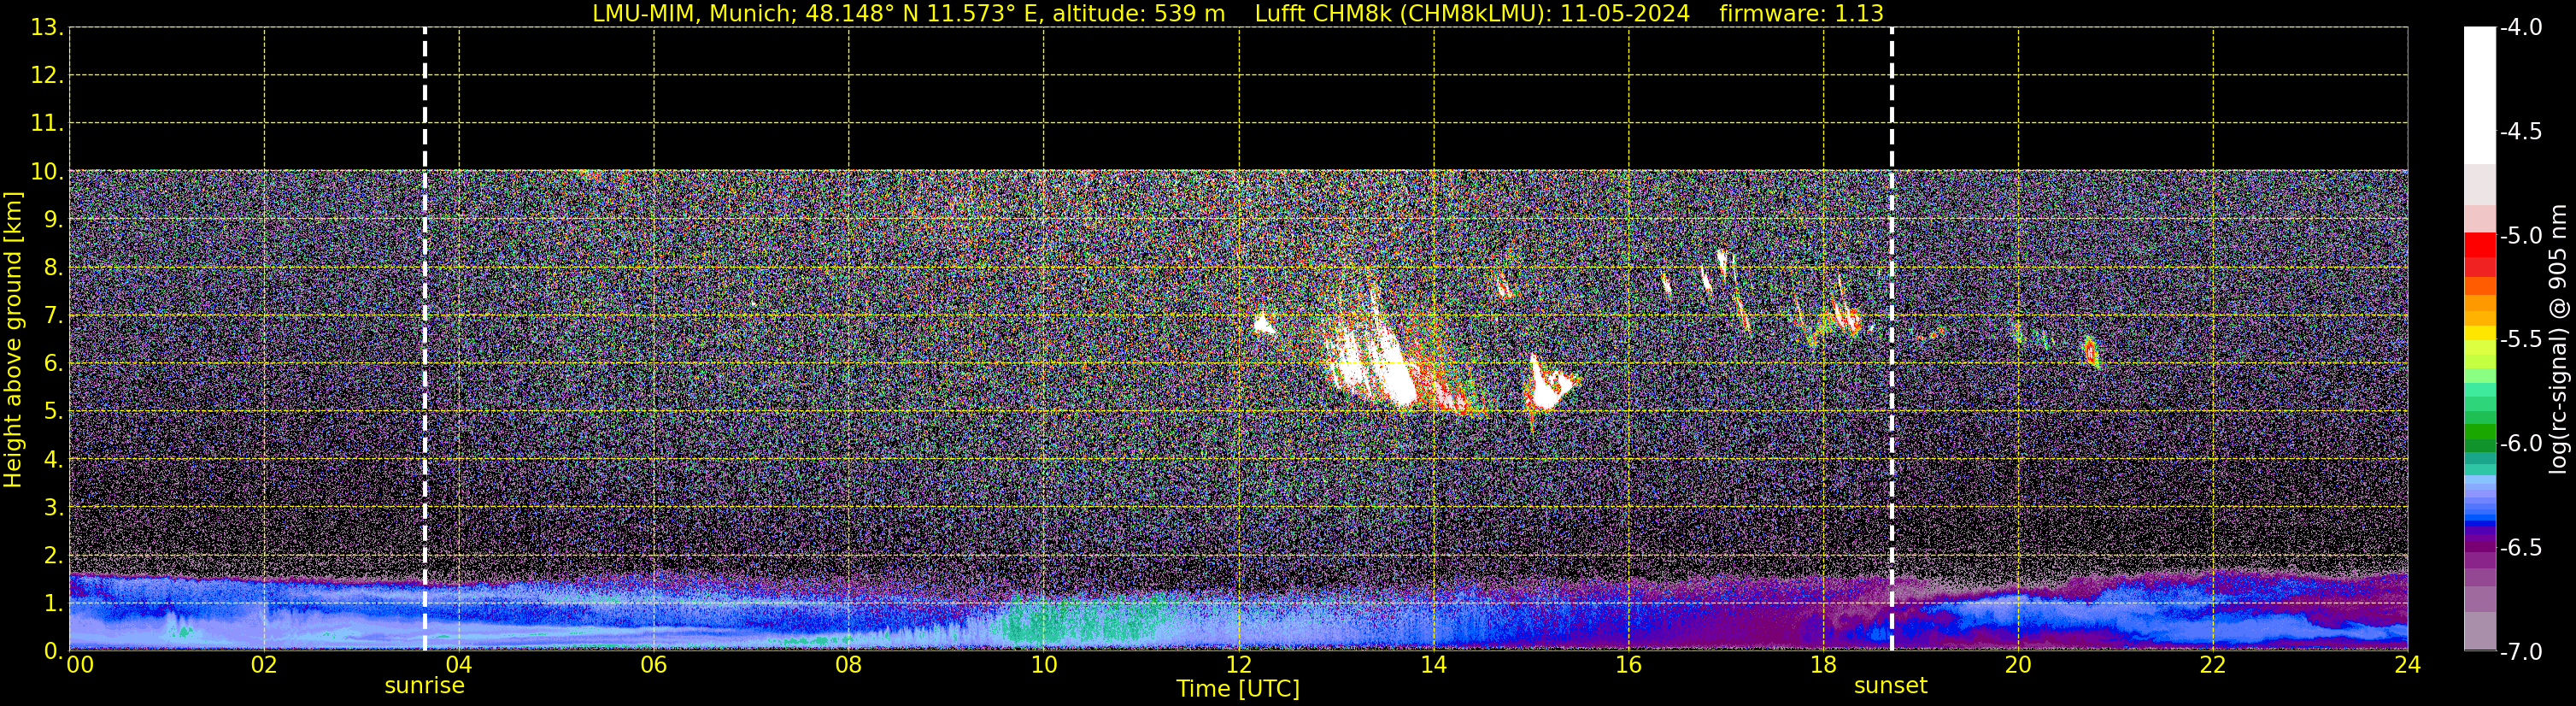This screenshot has height=706, width=2576.
Task: Click the '14' time axis tick label
Action: click(1434, 665)
